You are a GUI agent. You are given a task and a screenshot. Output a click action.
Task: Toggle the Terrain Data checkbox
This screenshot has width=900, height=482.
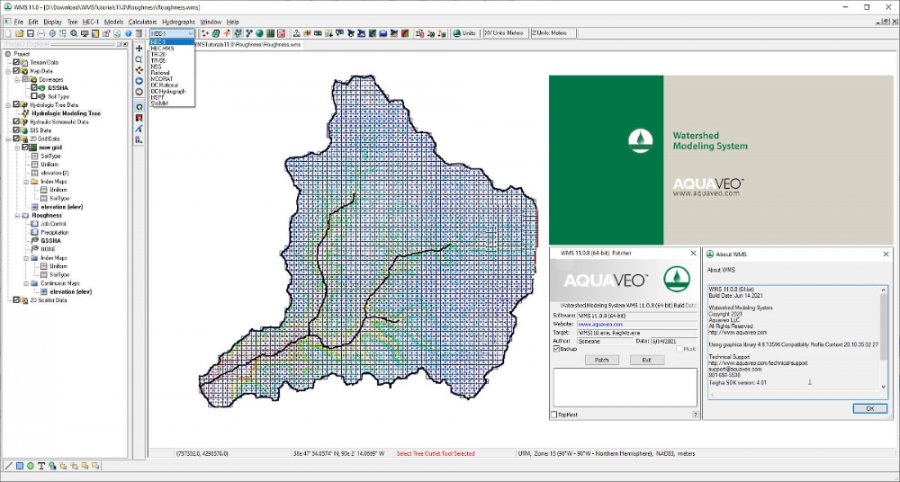tap(16, 62)
